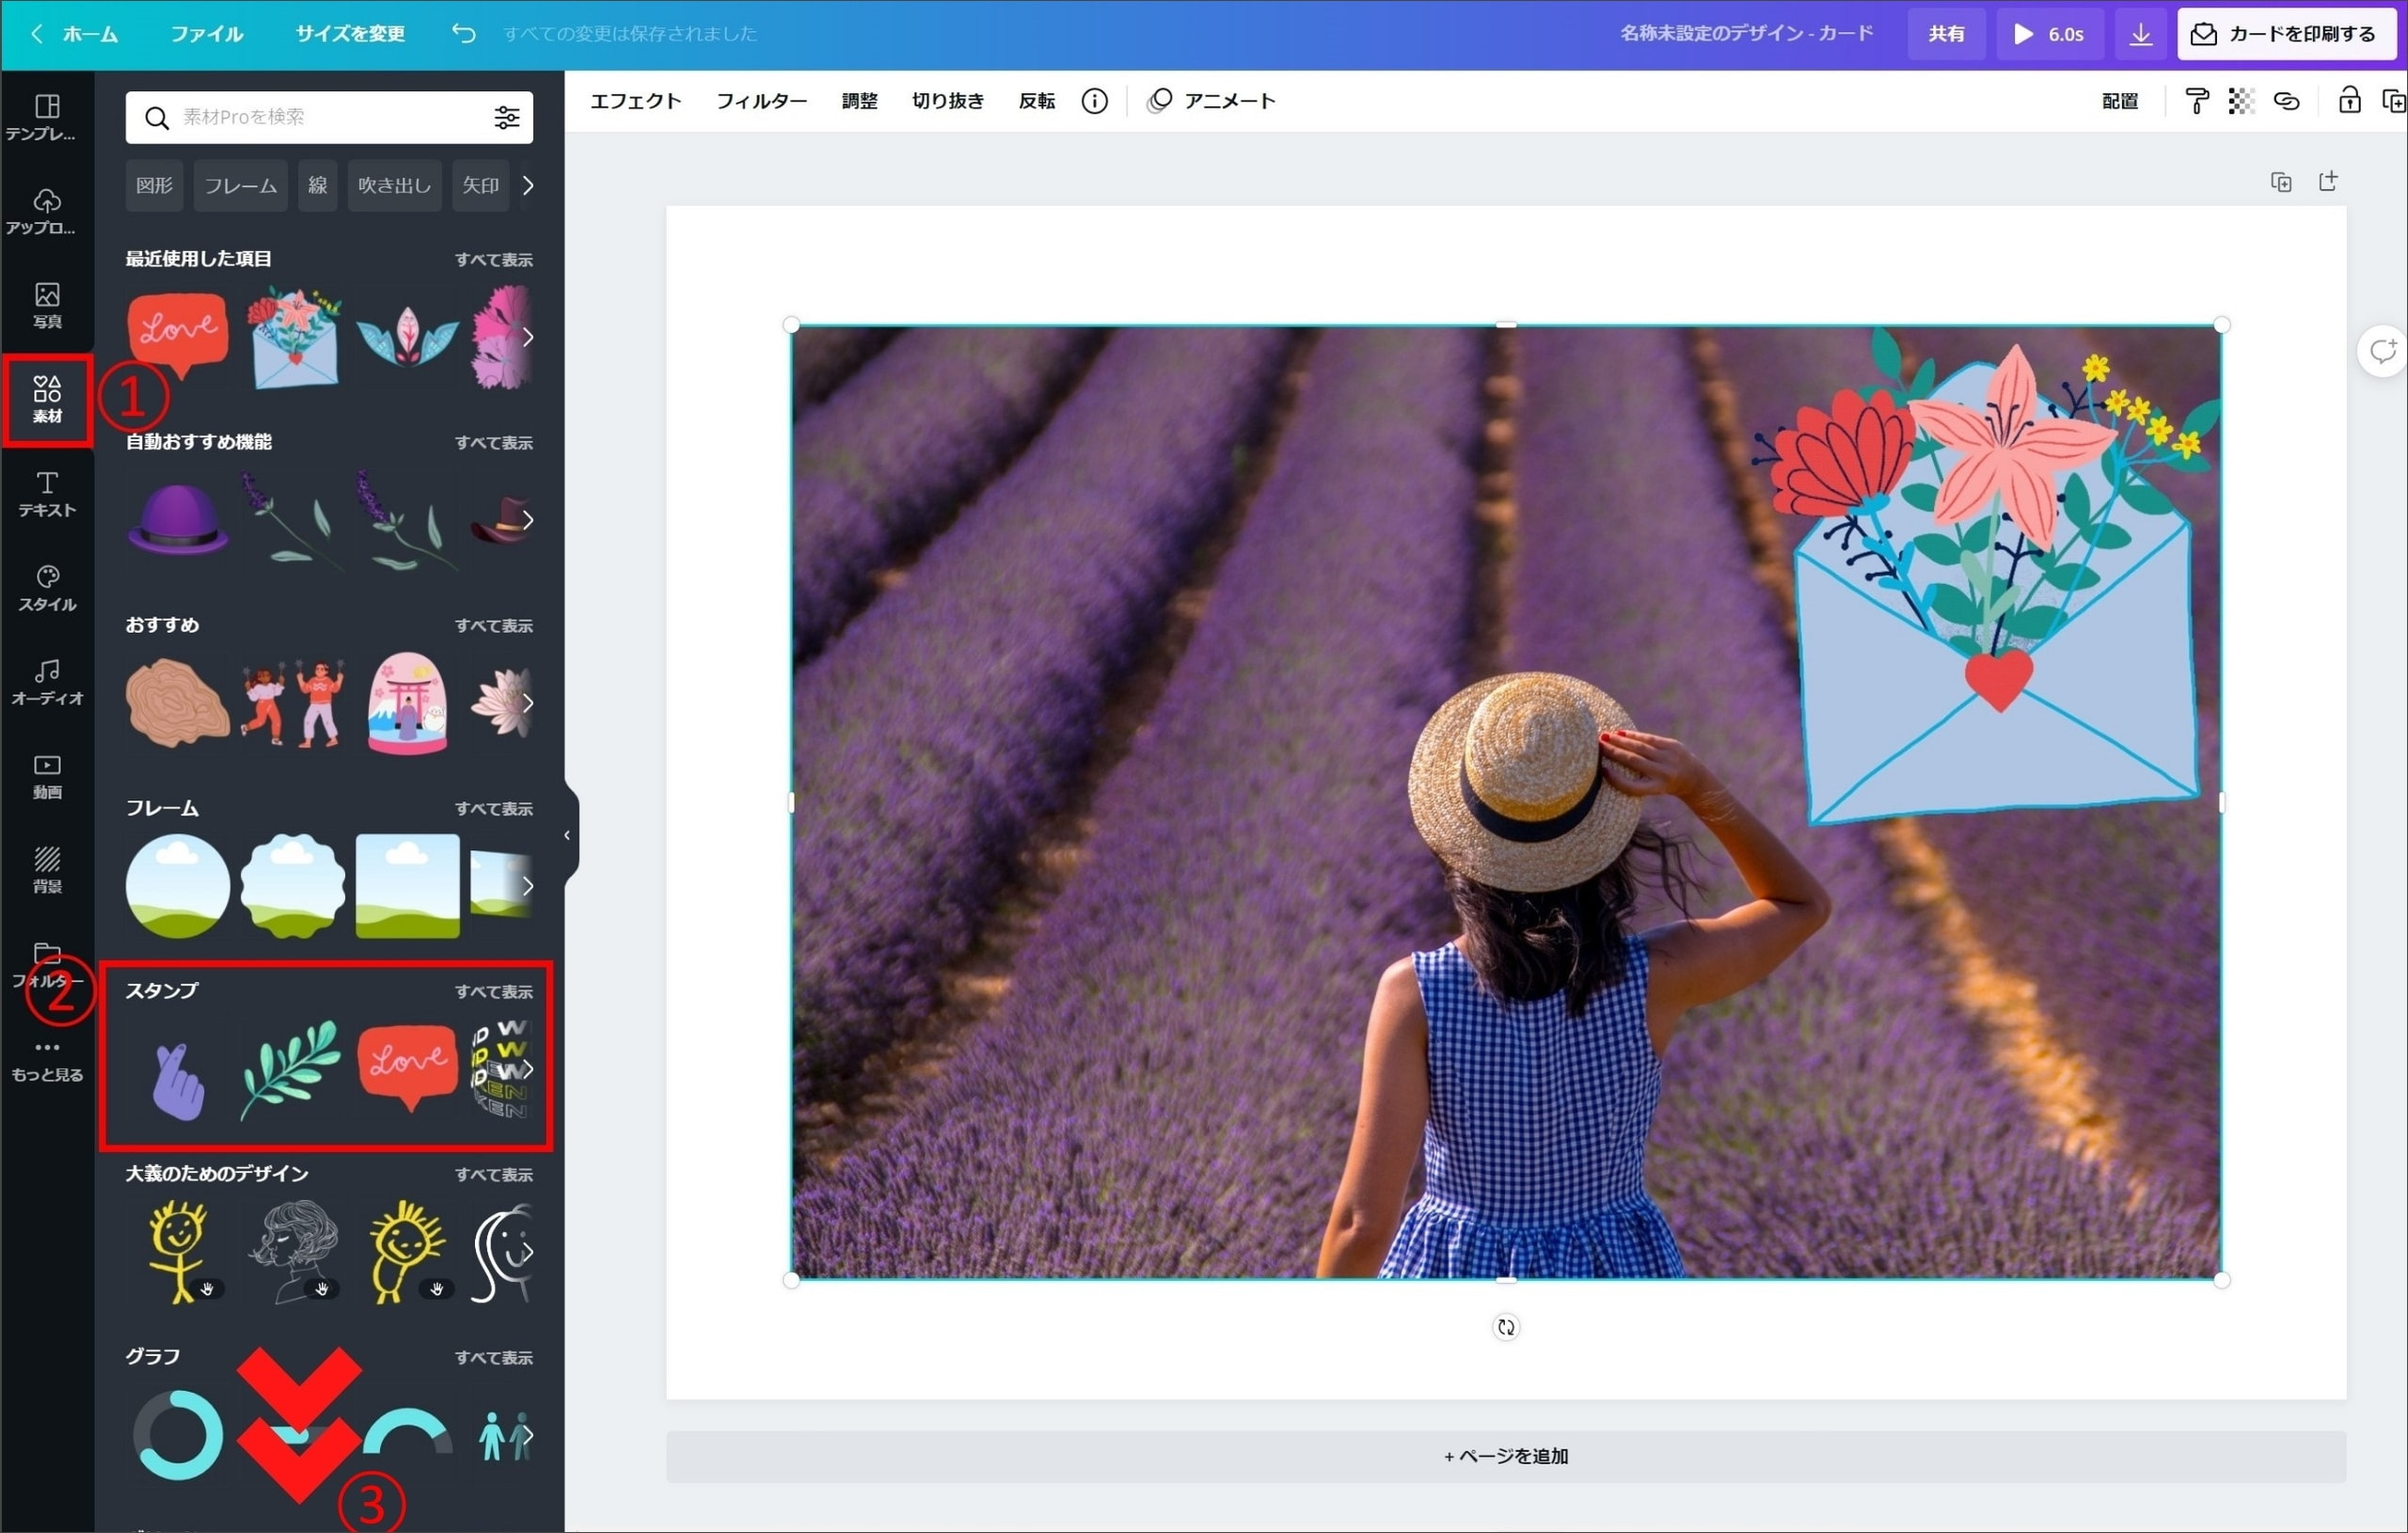
Task: Open the ファイル menu
Action: pyautogui.click(x=206, y=34)
